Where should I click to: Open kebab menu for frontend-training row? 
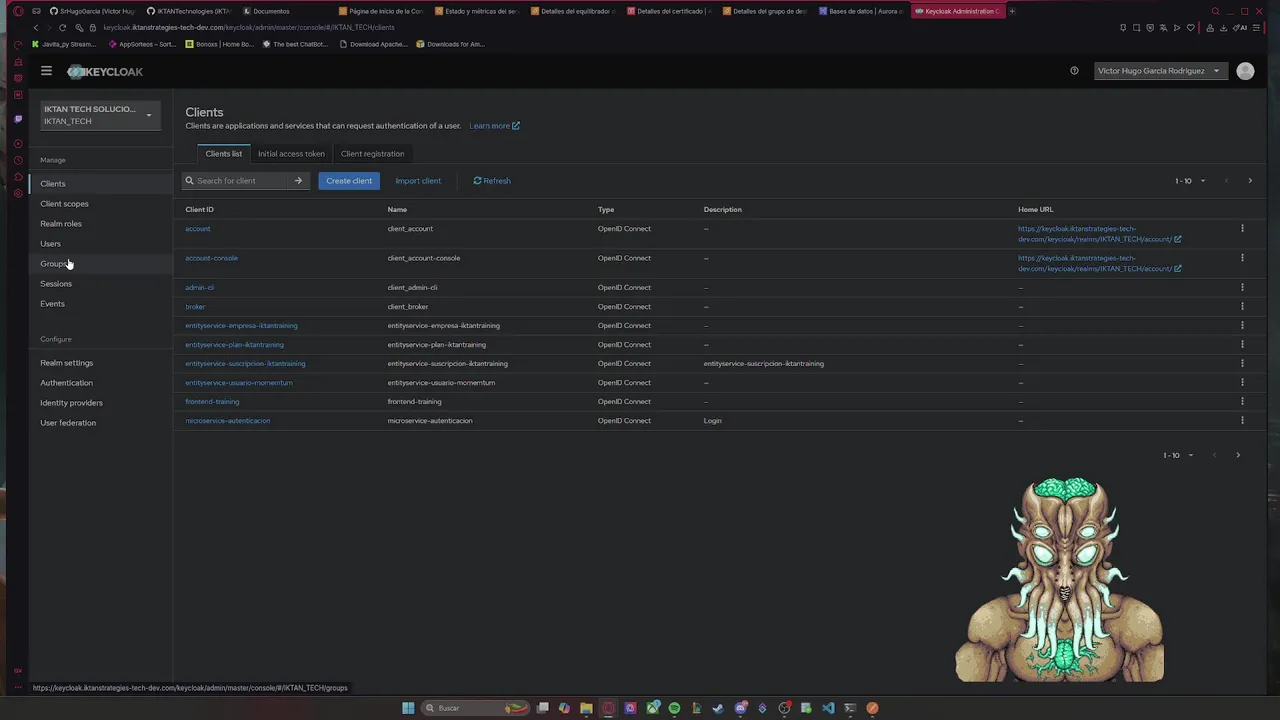click(1242, 402)
